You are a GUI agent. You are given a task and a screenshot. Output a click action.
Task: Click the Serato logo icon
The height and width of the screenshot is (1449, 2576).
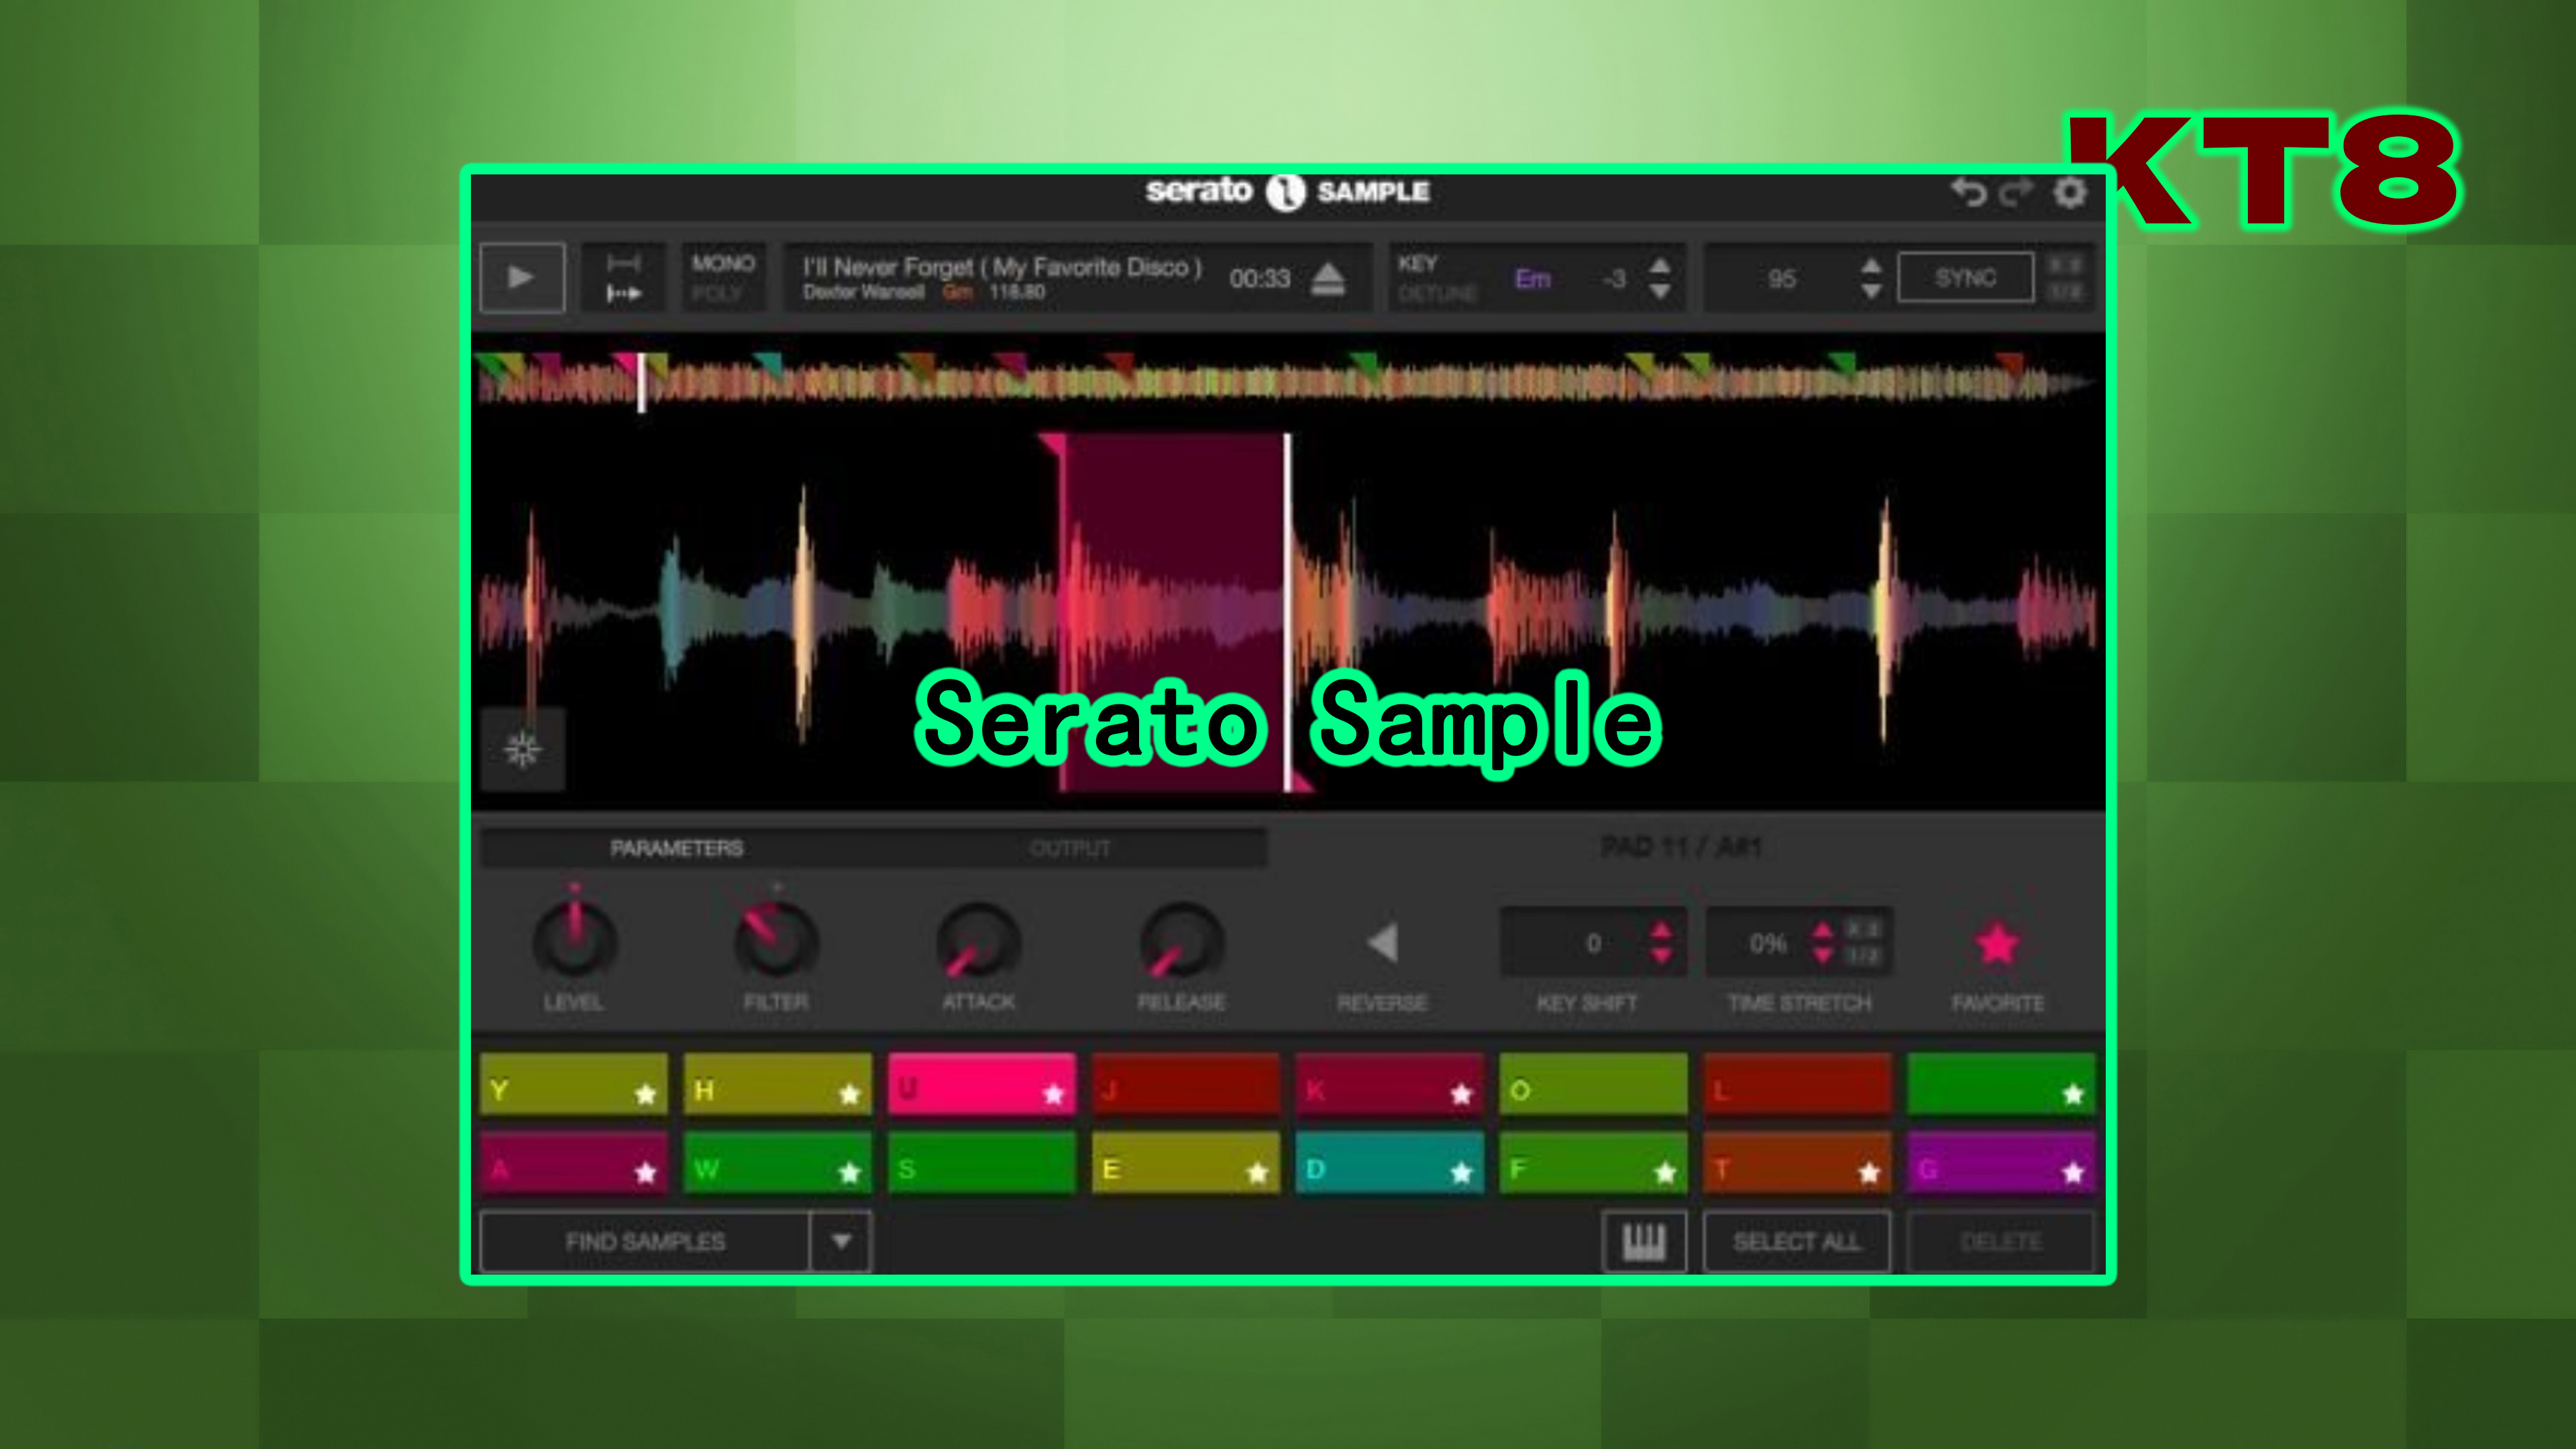[1286, 191]
